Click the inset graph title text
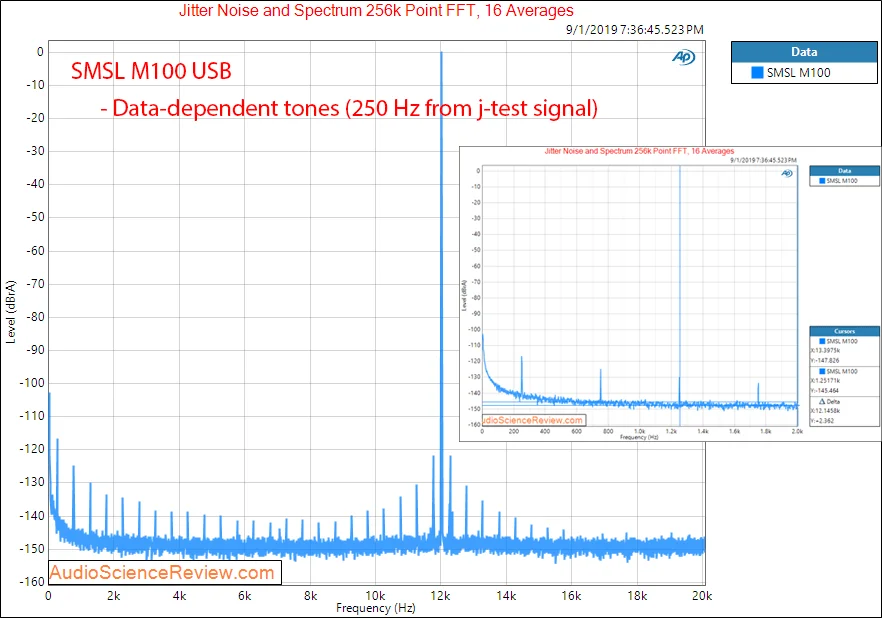This screenshot has width=882, height=618. tap(639, 151)
